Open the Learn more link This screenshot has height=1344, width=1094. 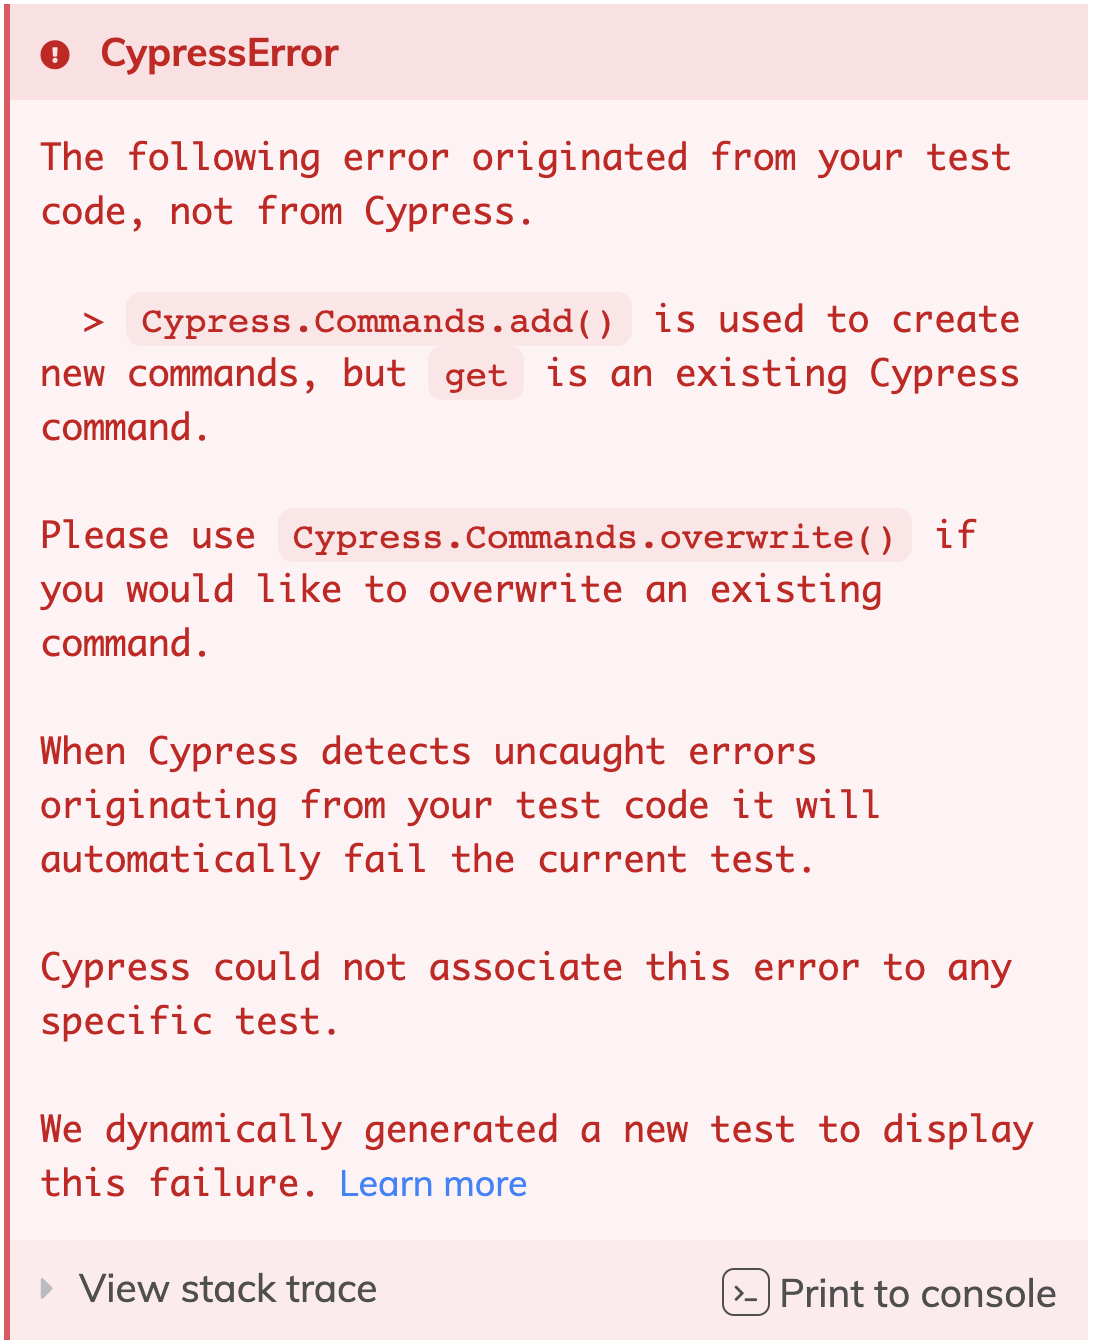(433, 1184)
